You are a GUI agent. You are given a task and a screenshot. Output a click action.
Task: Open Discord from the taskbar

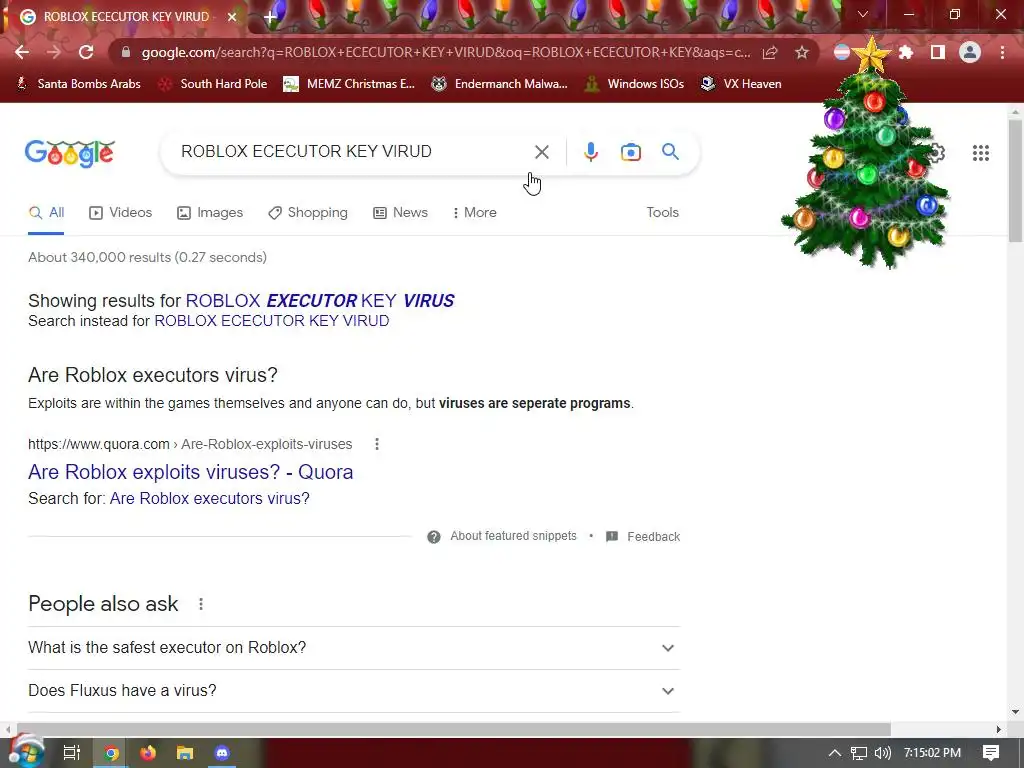pos(222,753)
